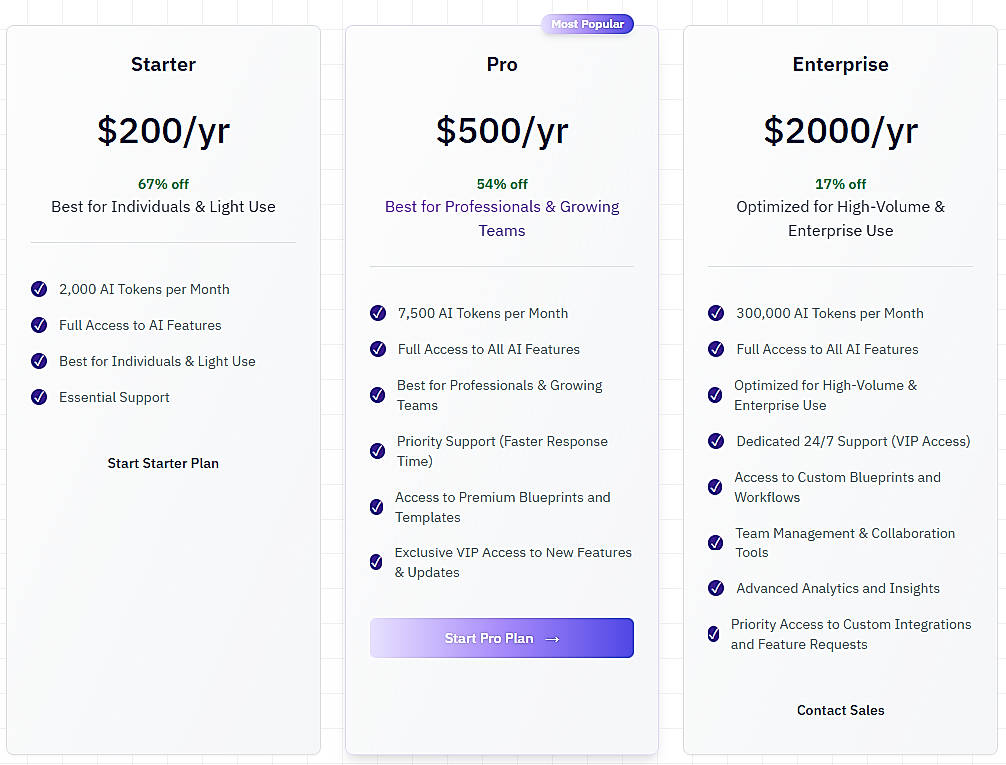Click the Contact Sales link
The image size is (1006, 765).
840,710
